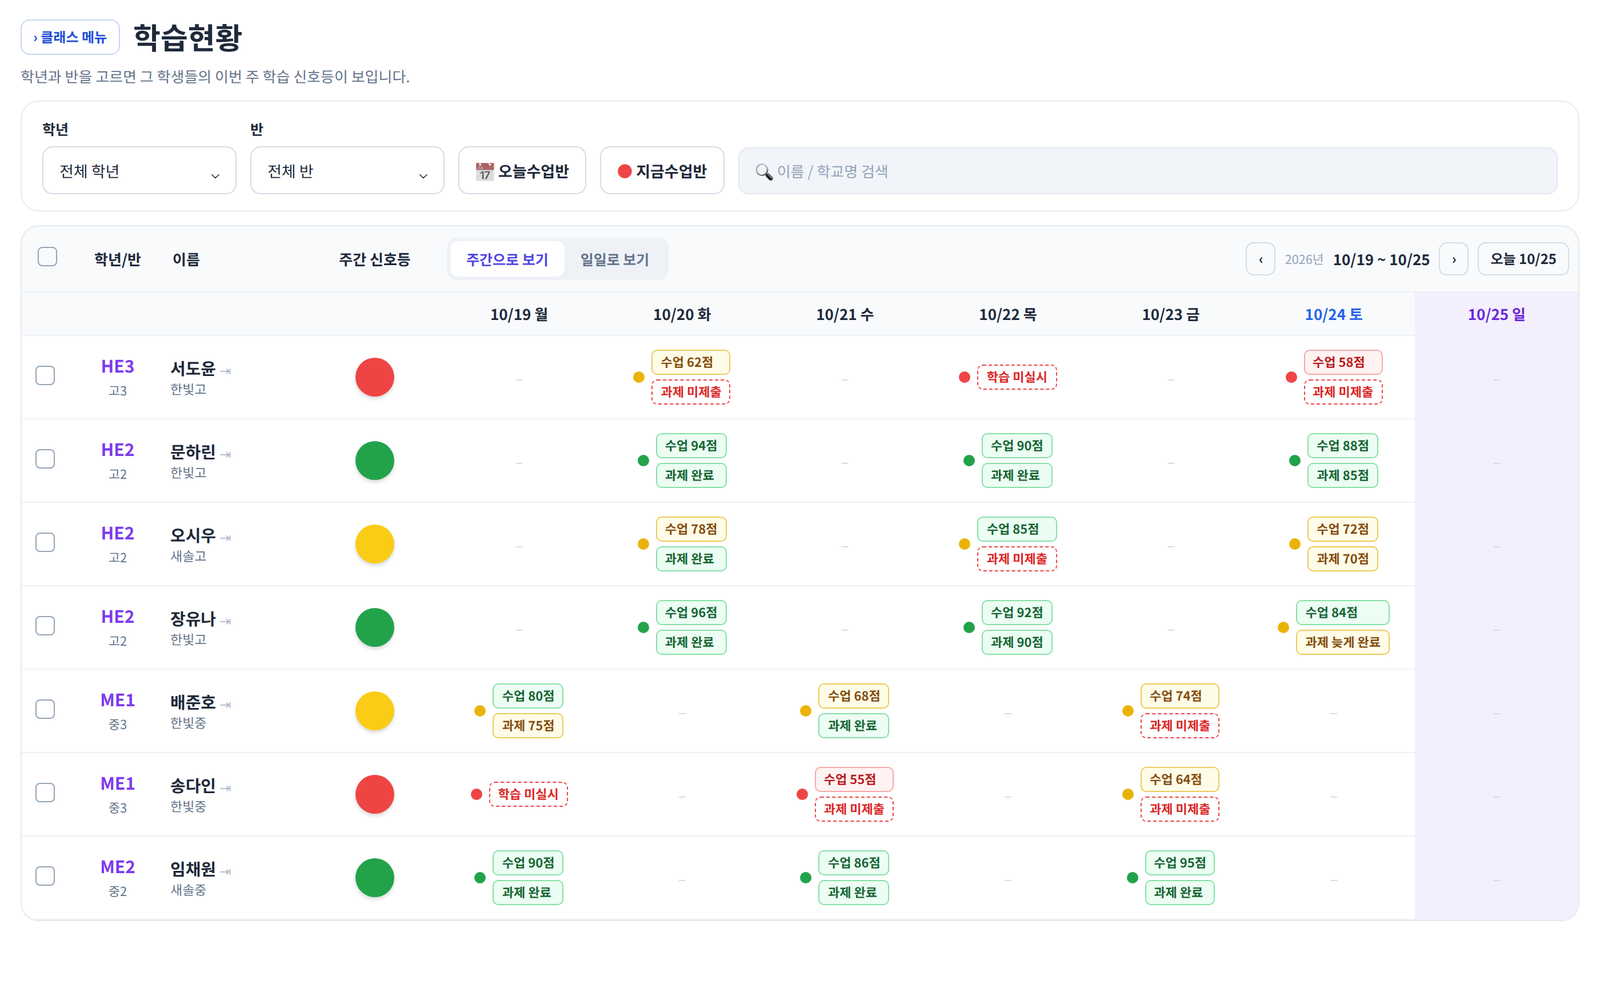Click the green weekly signal for 임채원
The height and width of the screenshot is (1000, 1600).
click(375, 878)
